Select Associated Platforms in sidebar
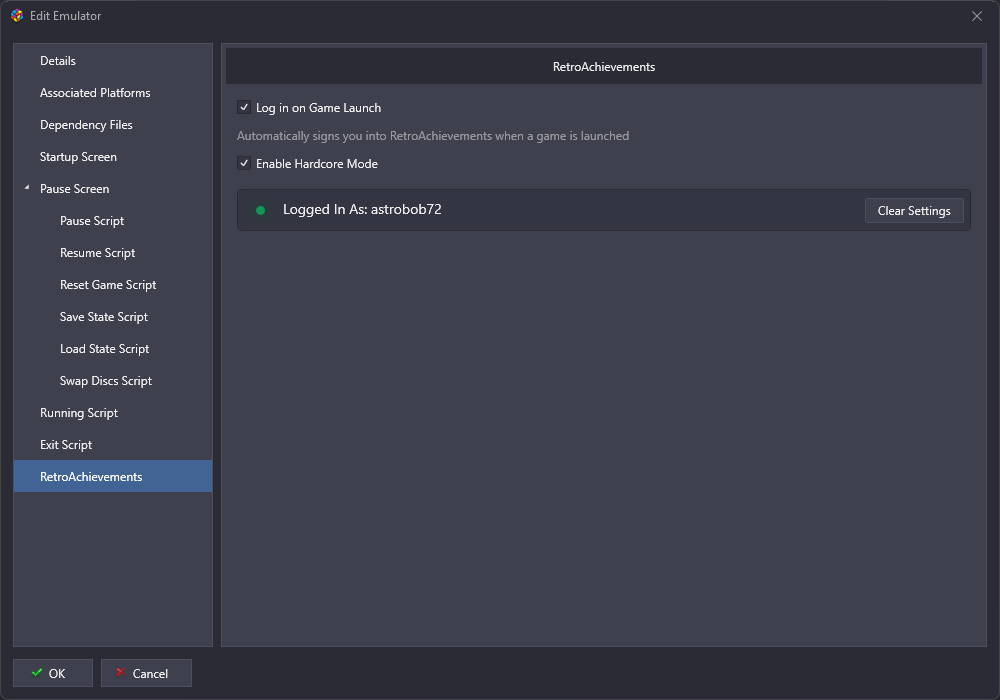The image size is (1000, 700). (113, 92)
